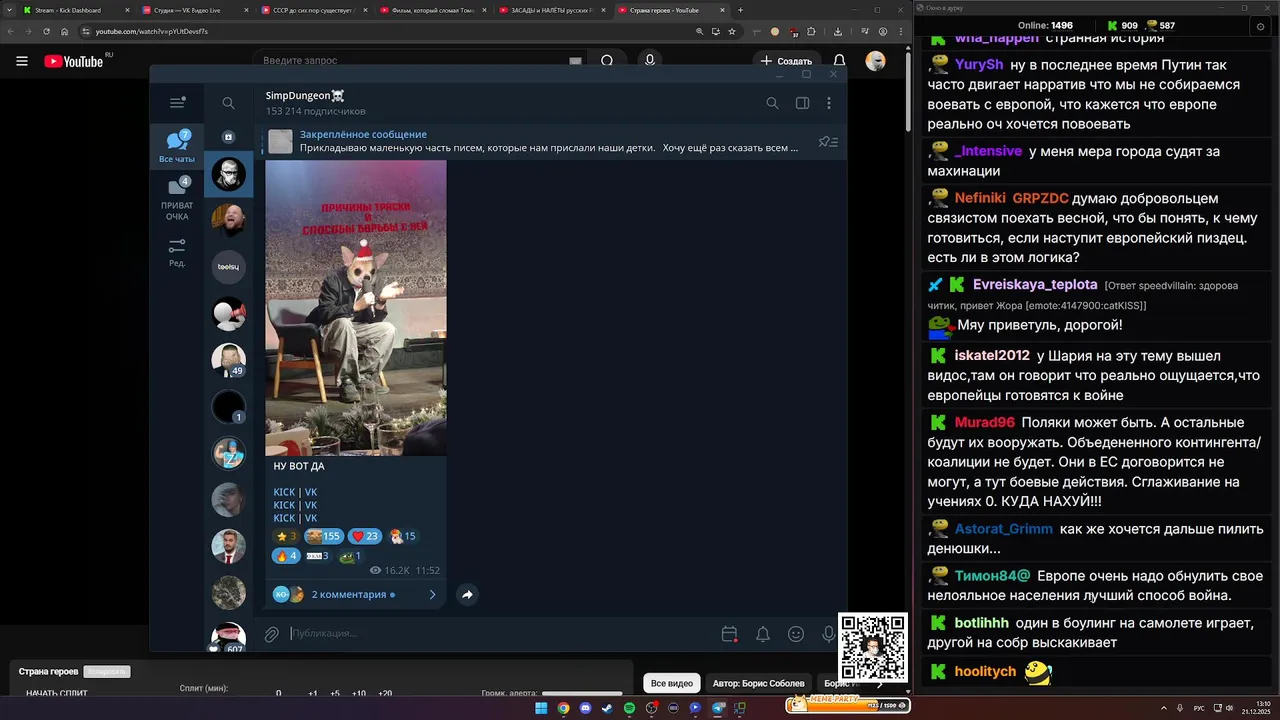
Task: Open the posted dog-mask photo
Action: 355,307
